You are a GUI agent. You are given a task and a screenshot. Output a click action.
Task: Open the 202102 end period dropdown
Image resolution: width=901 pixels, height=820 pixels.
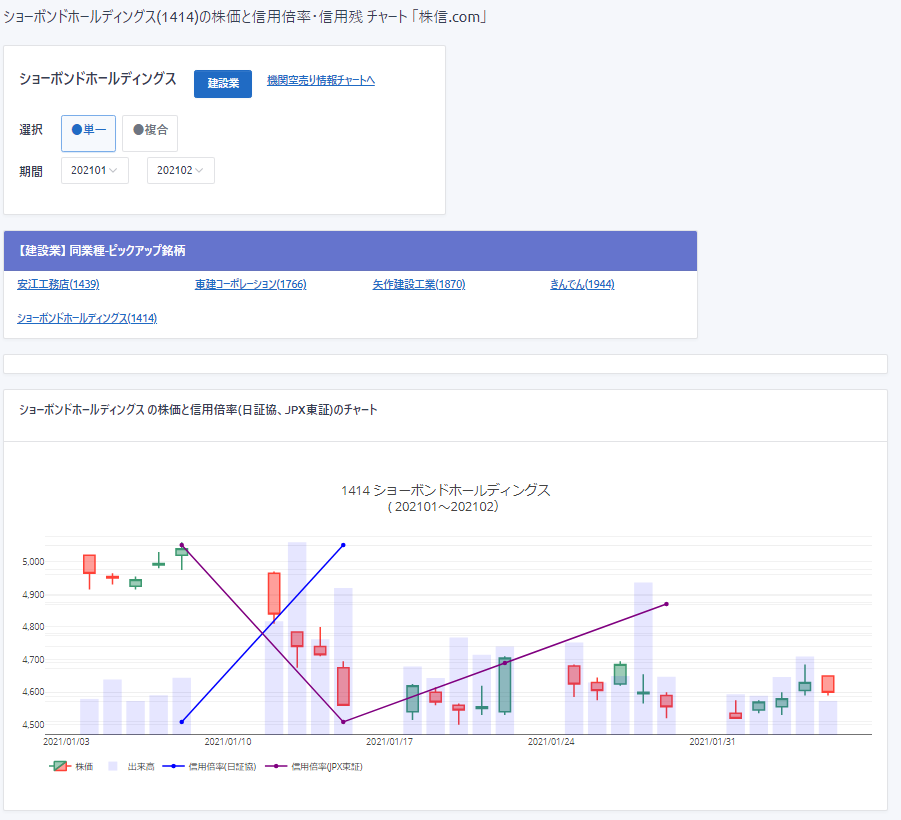tap(180, 171)
